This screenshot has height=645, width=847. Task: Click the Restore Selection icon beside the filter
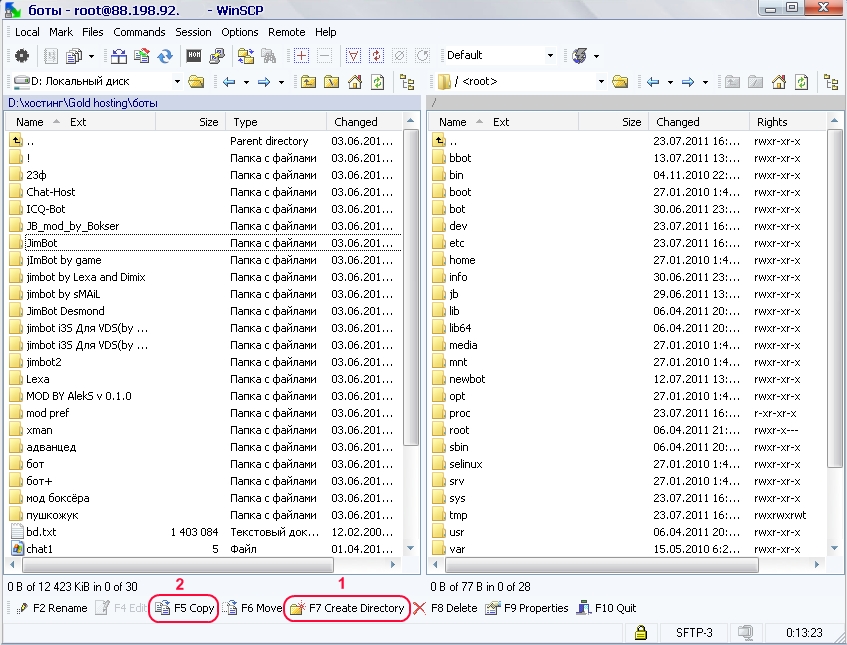pyautogui.click(x=377, y=55)
